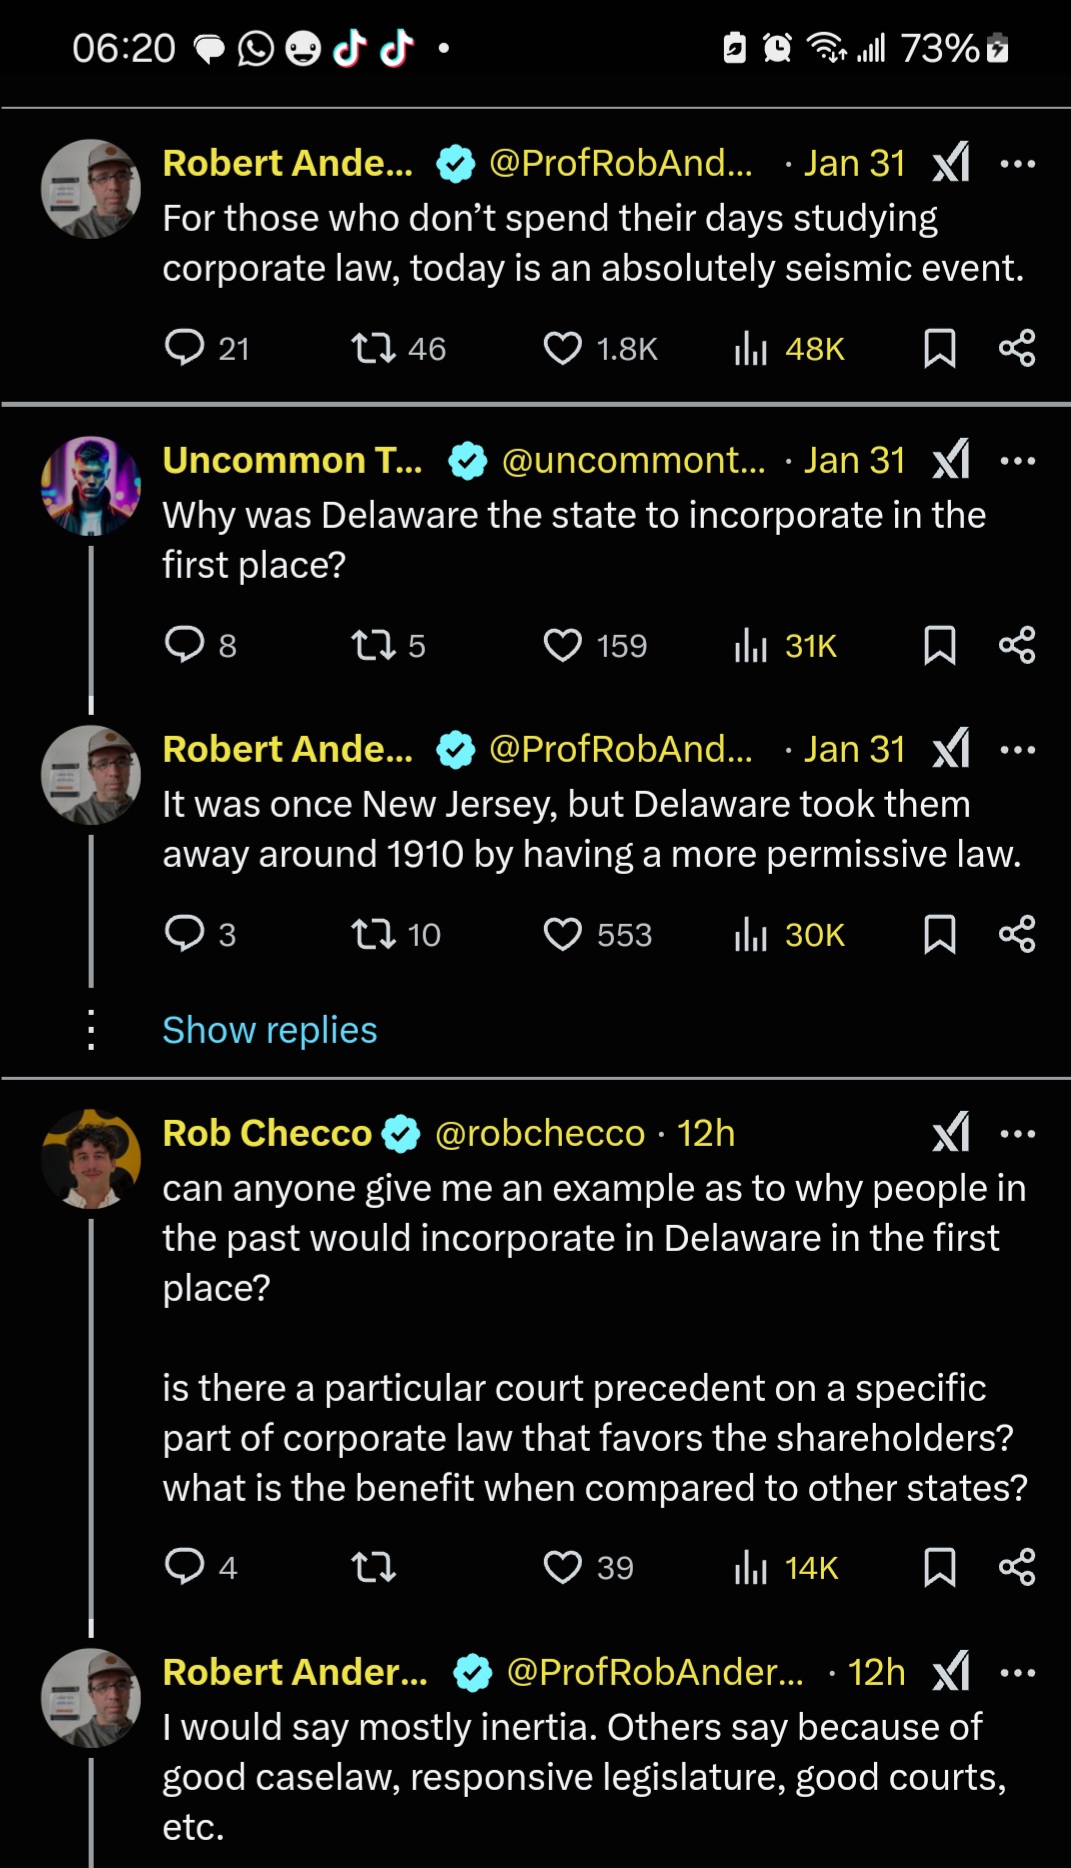This screenshot has height=1868, width=1071.
Task: View 31K analytics on the Uncommon T... tweet
Action: coord(786,646)
